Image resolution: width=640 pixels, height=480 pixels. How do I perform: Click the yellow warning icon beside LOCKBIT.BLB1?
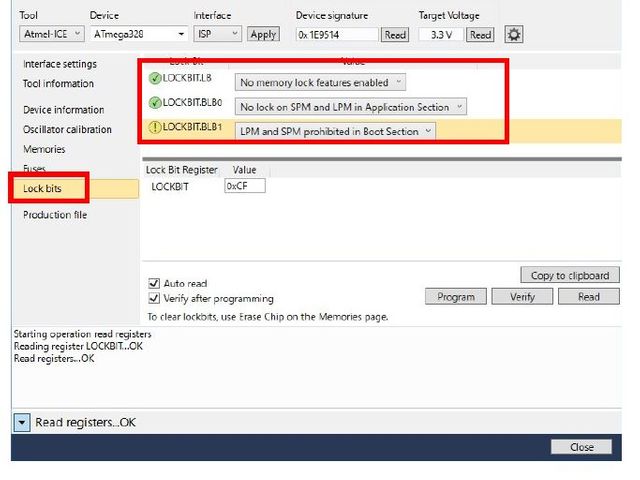click(x=154, y=128)
